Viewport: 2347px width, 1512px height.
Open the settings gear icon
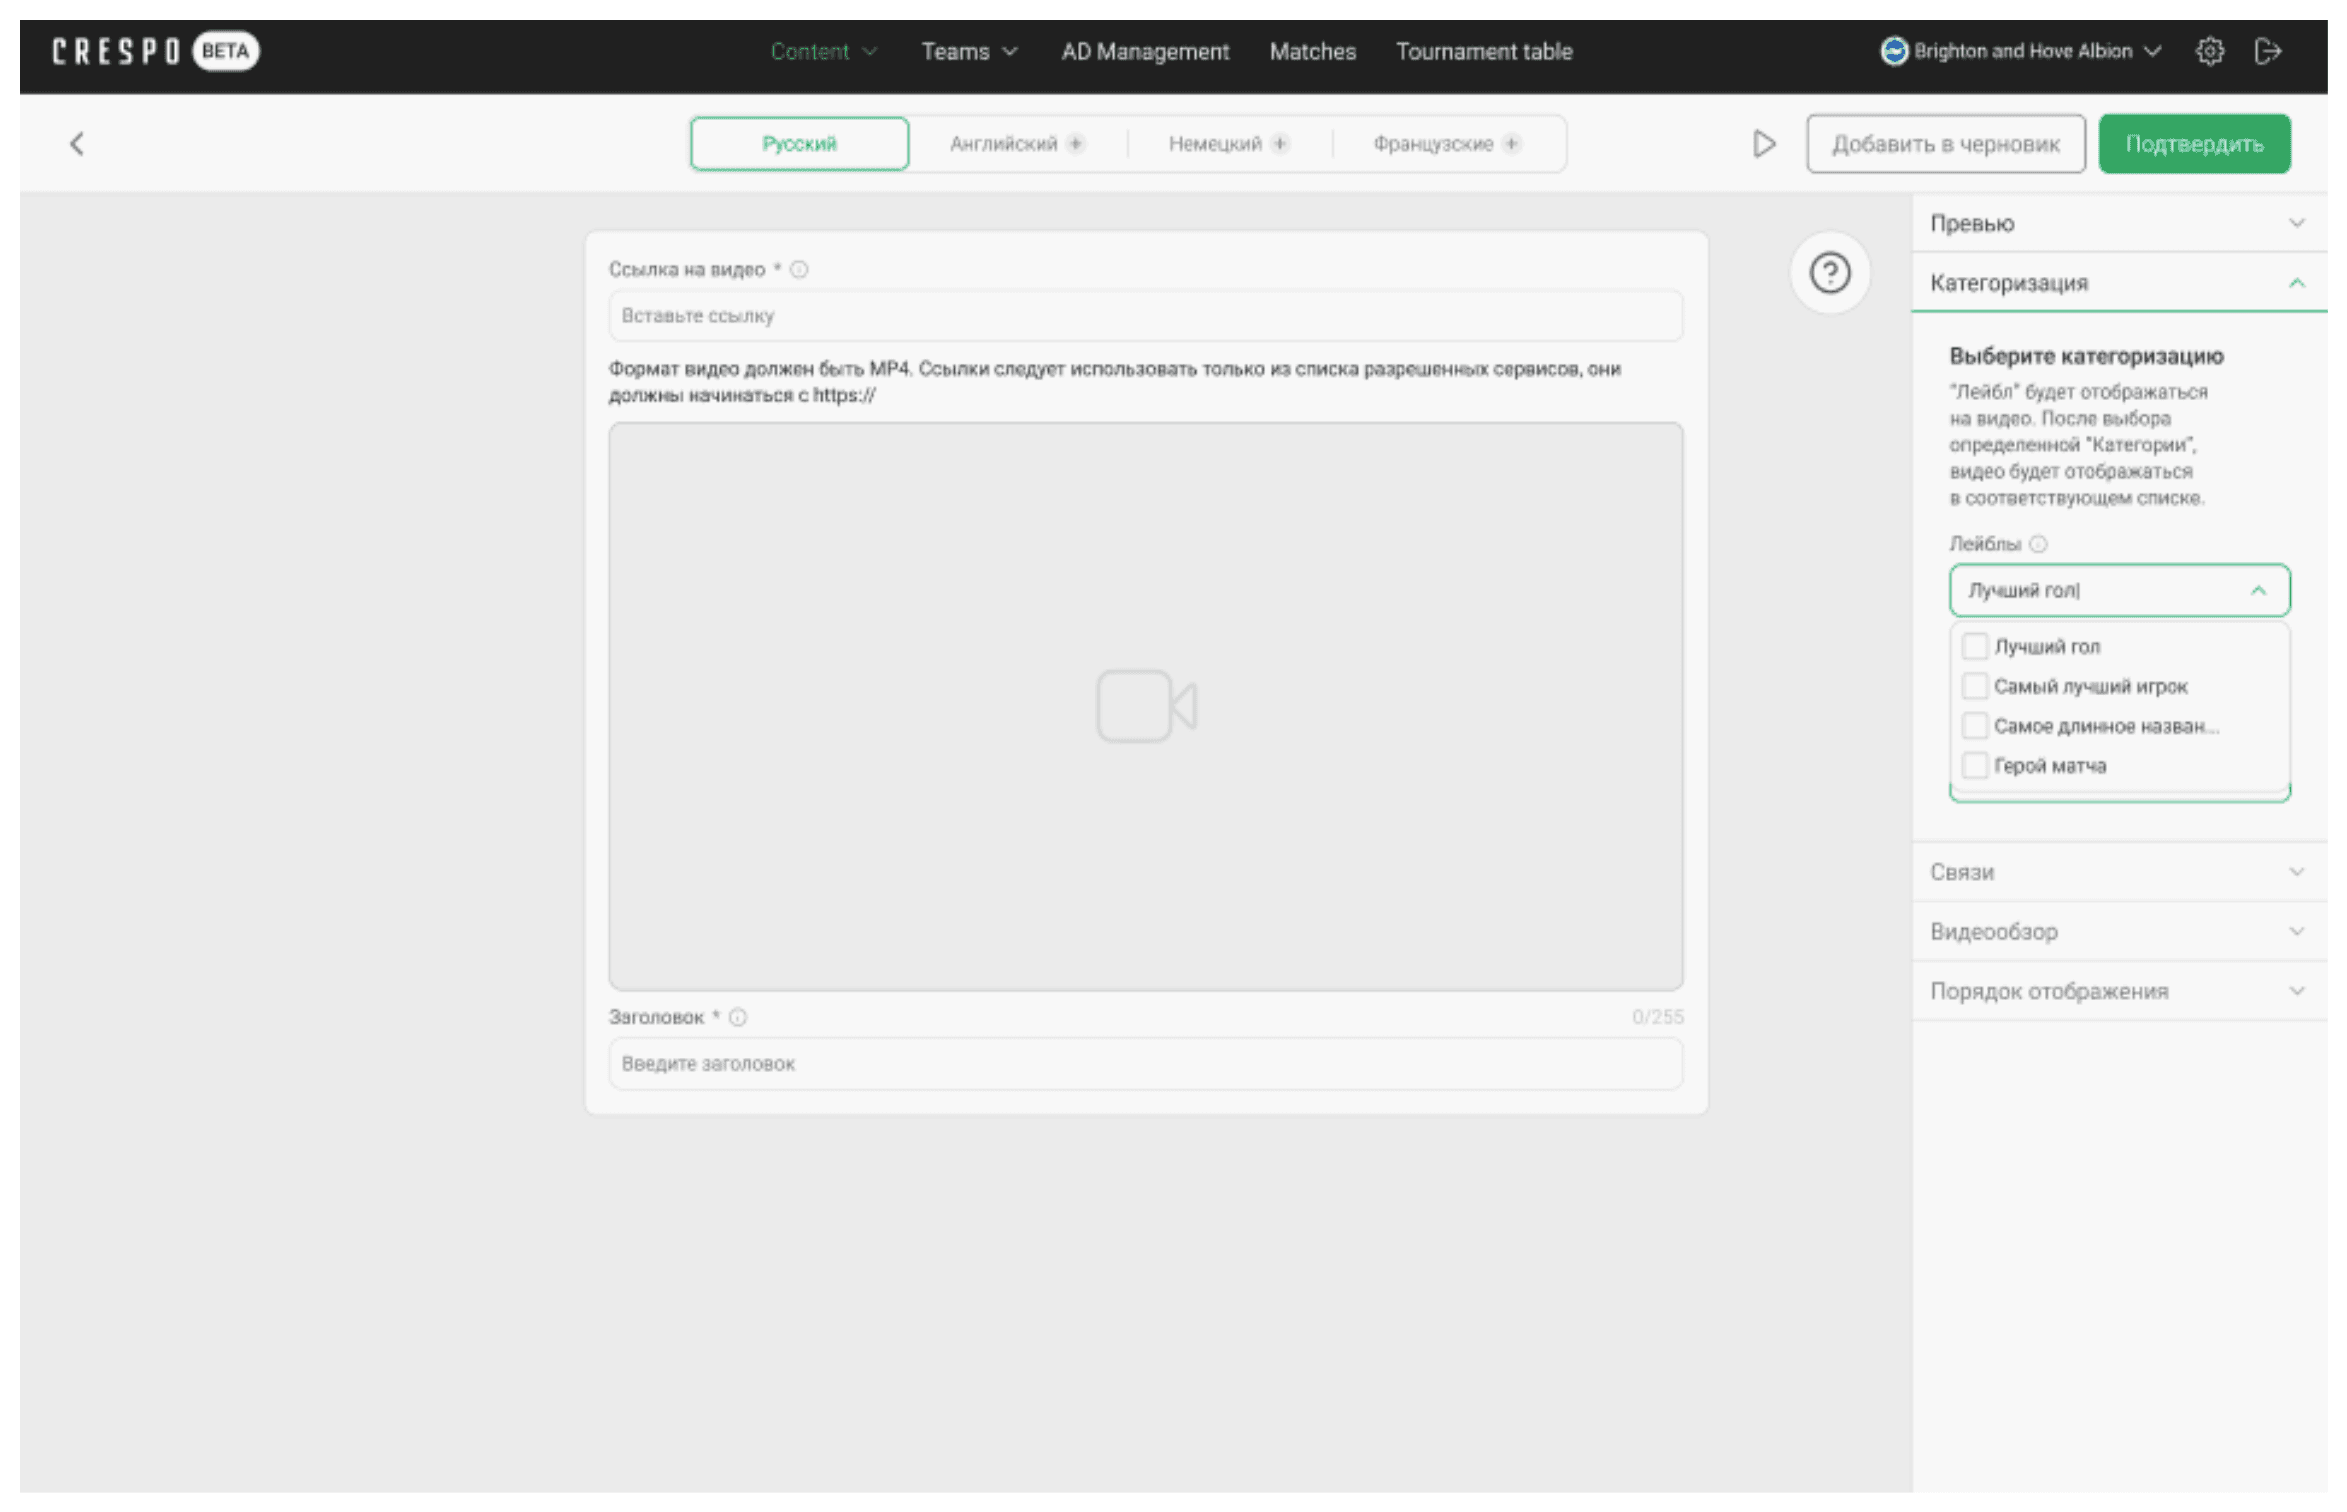click(2209, 51)
